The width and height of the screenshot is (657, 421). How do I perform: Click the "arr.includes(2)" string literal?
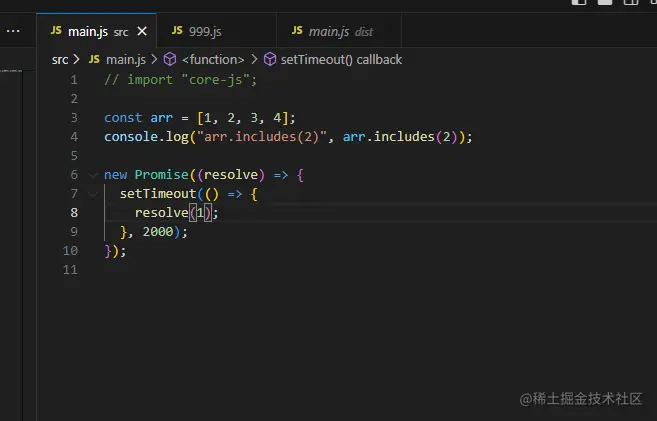point(261,137)
